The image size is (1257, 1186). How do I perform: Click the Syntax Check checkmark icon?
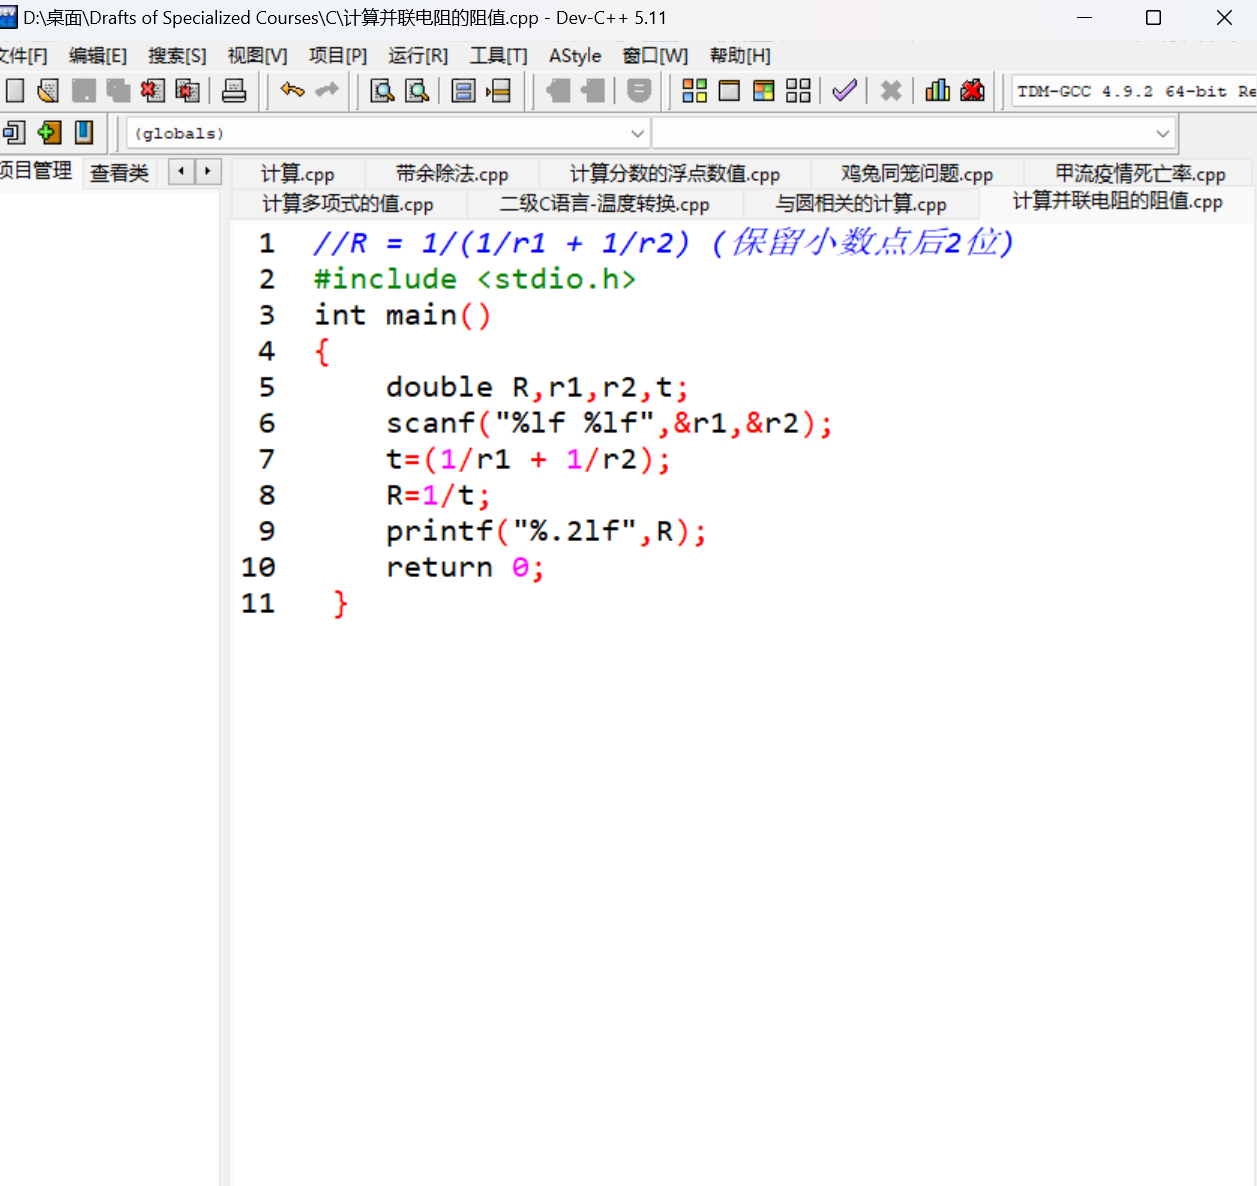(844, 91)
